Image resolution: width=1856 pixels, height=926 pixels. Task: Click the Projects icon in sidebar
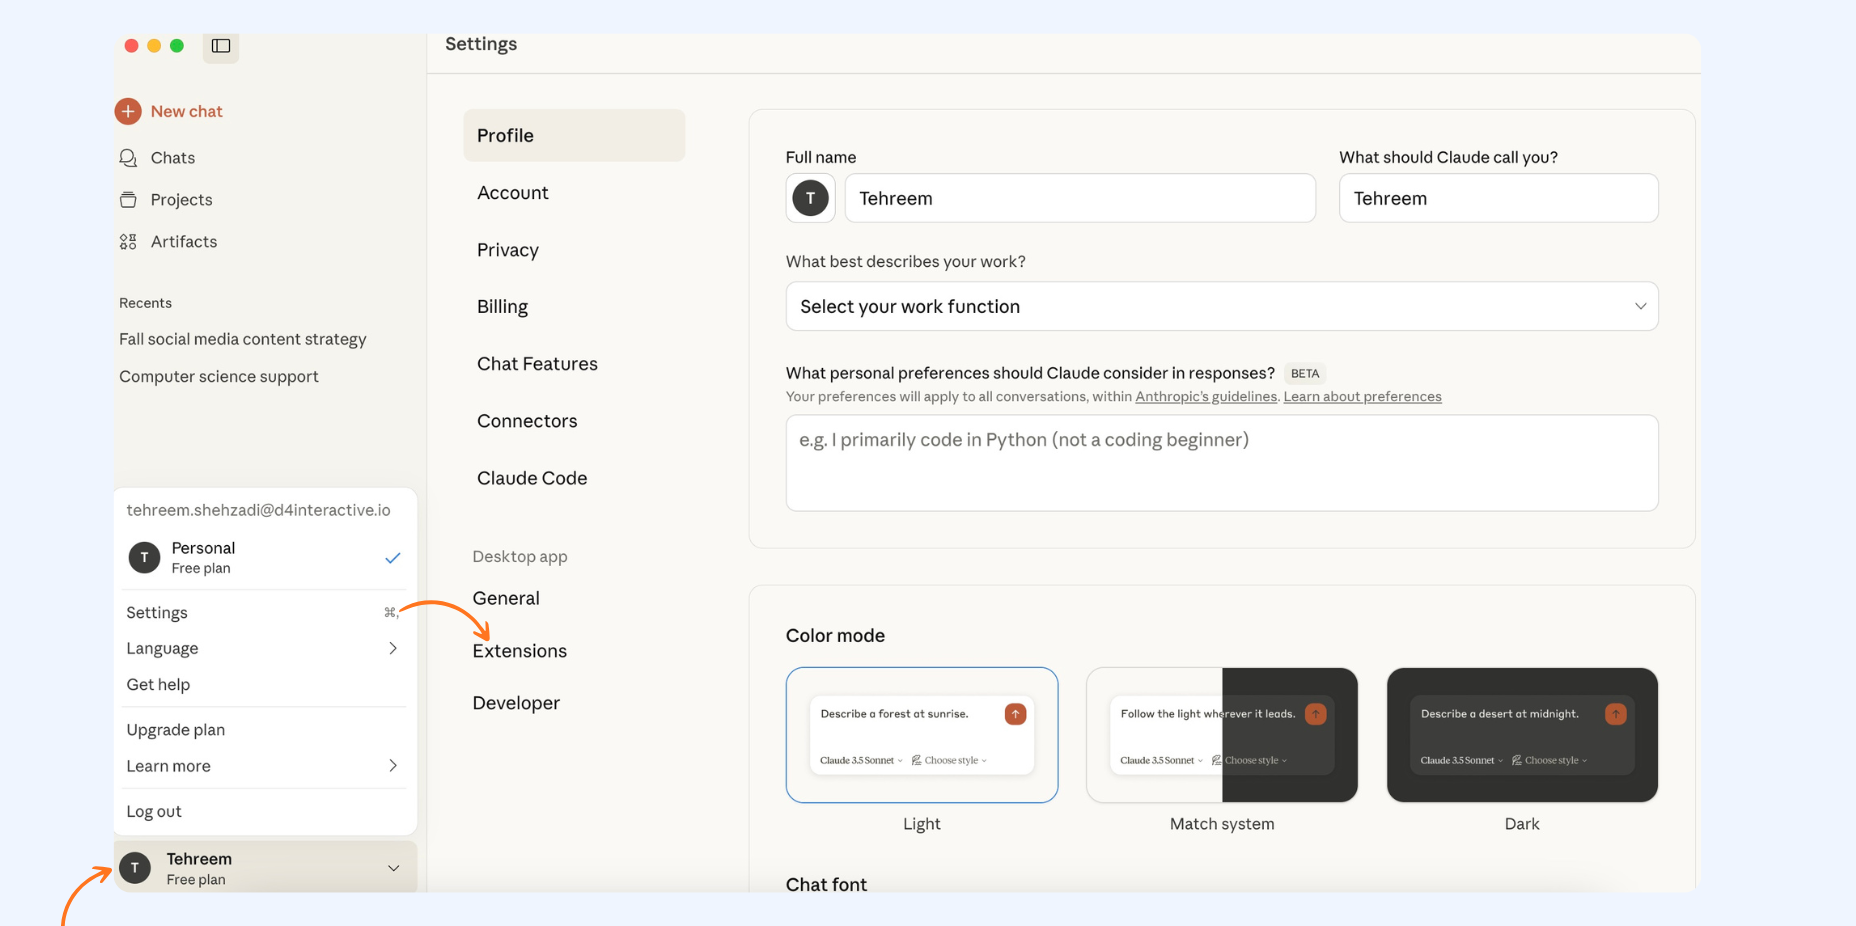[128, 200]
